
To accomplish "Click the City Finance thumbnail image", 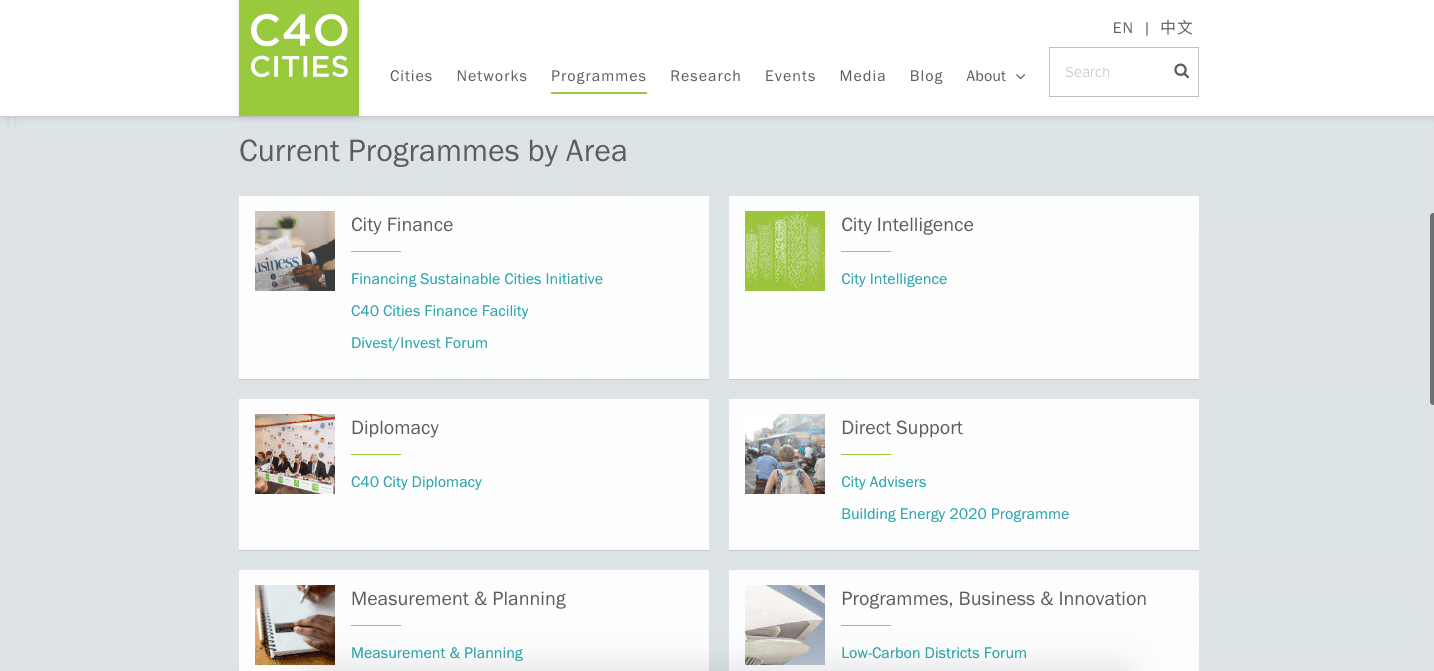I will tap(295, 251).
